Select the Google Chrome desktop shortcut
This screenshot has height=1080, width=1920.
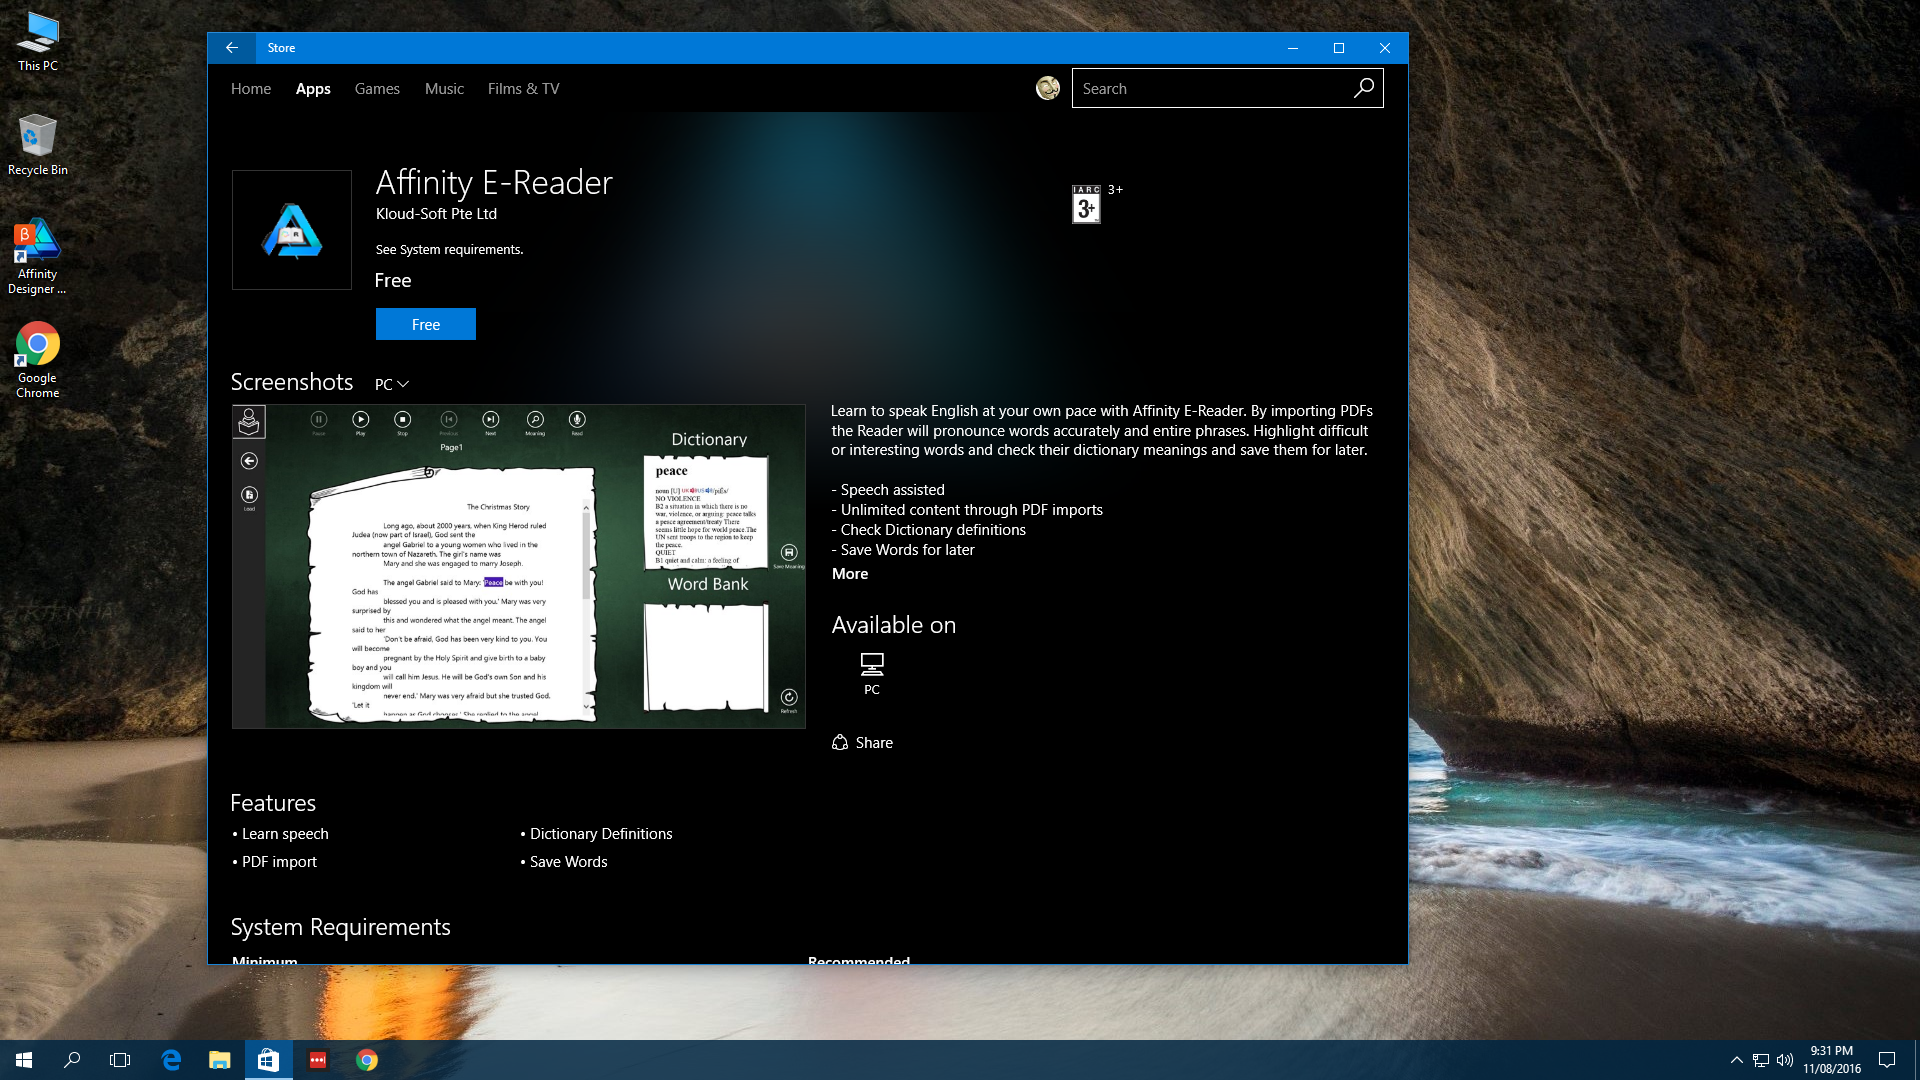coord(37,361)
